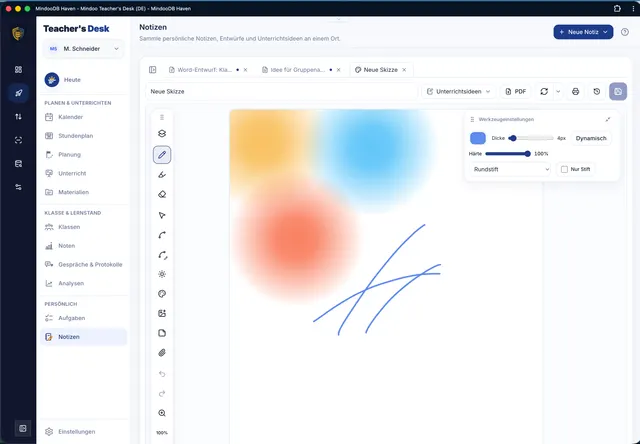This screenshot has width=640, height=444.
Task: Open the version history clock icon
Action: [x=597, y=91]
